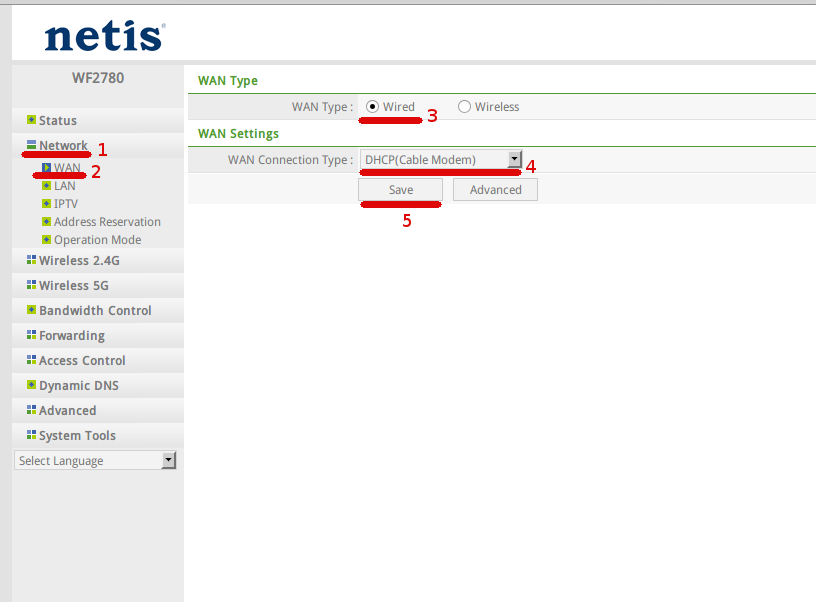Select the Wireless WAN type radio button
The width and height of the screenshot is (816, 602).
pyautogui.click(x=464, y=107)
